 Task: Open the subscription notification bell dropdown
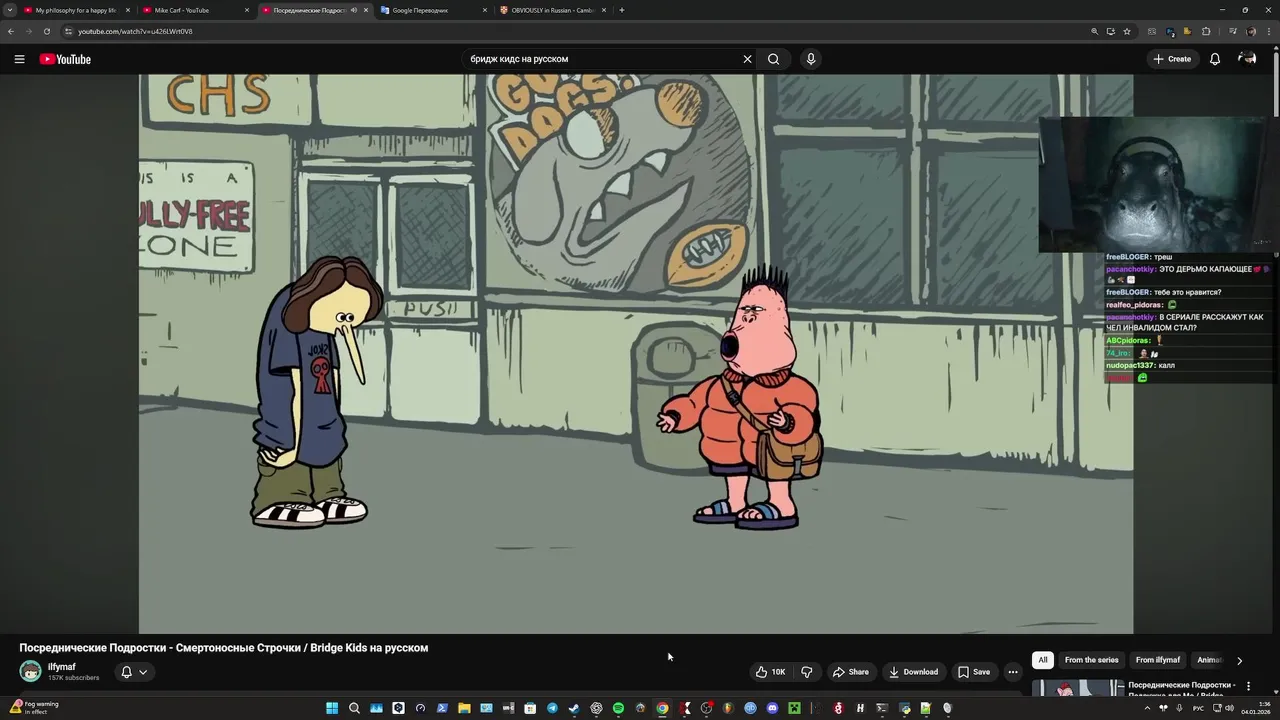(x=134, y=672)
